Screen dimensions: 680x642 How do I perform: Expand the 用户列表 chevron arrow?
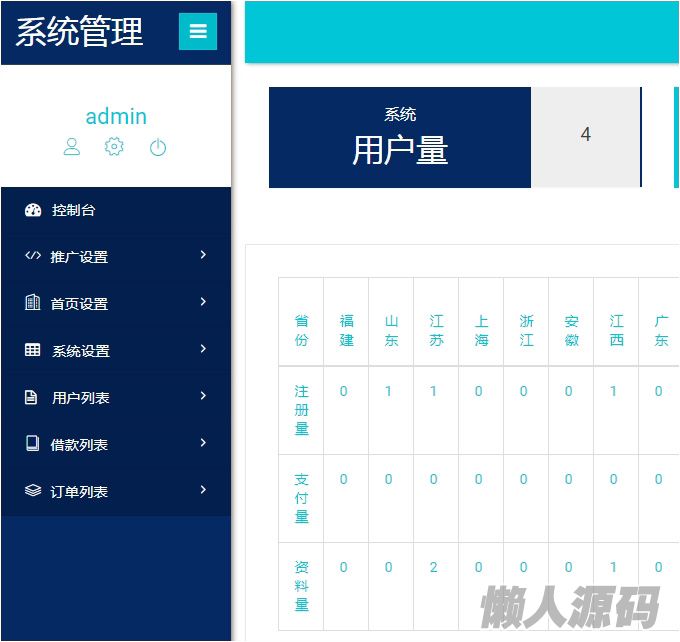(203, 395)
